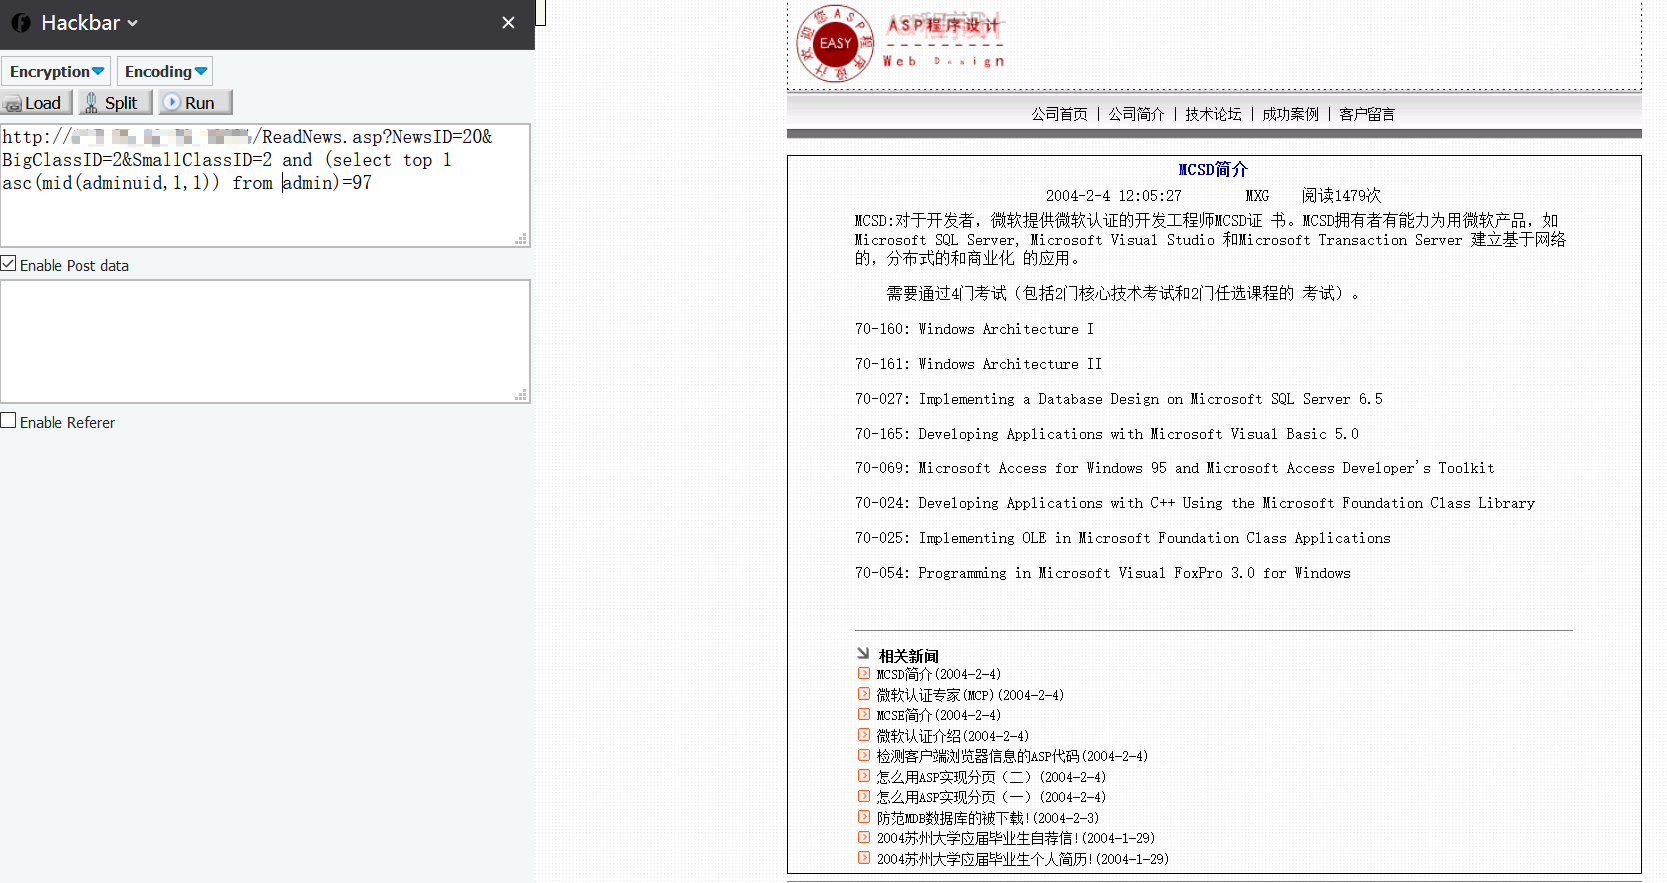Screen dimensions: 1667x883
Task: Click bullet icon beside MCSE简介 item
Action: click(x=864, y=715)
